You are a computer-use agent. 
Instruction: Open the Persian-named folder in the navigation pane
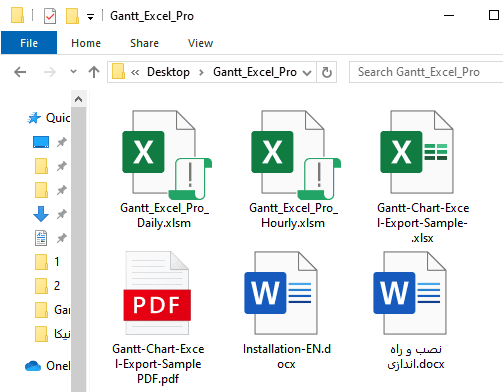53,334
